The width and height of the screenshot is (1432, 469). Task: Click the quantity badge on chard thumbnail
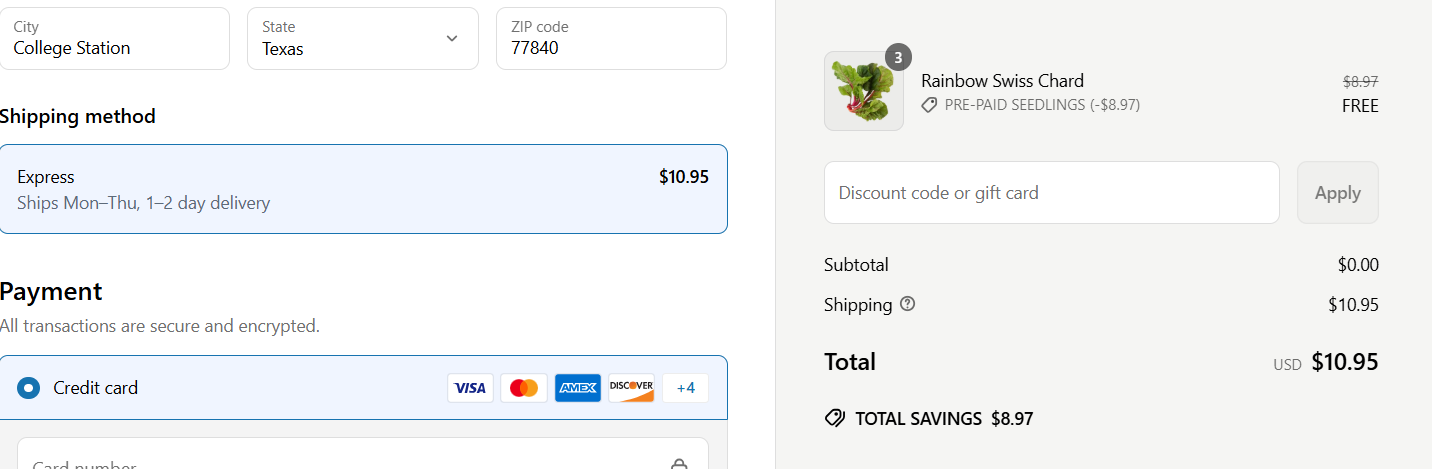898,58
